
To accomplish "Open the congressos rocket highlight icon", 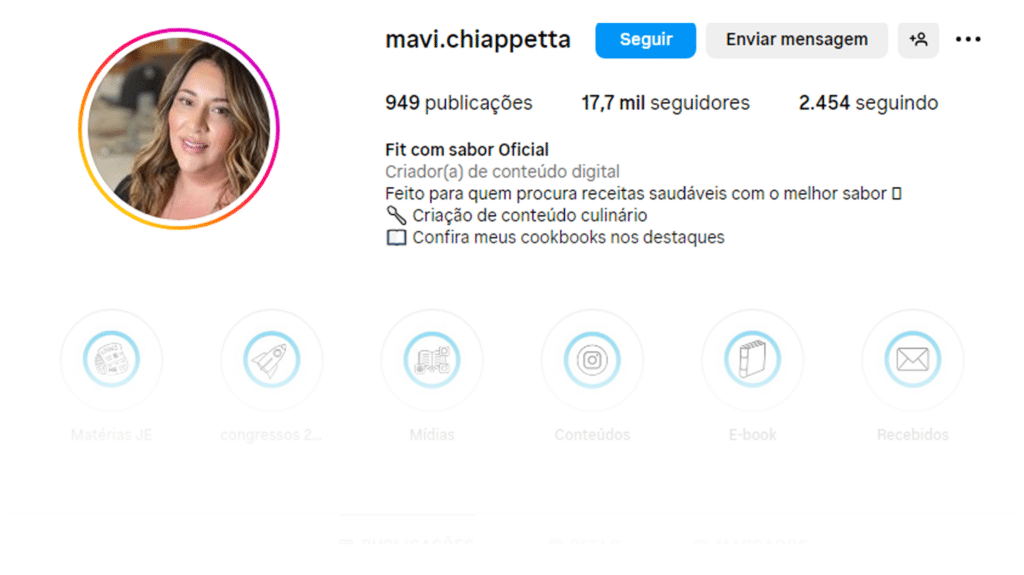I will [x=272, y=360].
